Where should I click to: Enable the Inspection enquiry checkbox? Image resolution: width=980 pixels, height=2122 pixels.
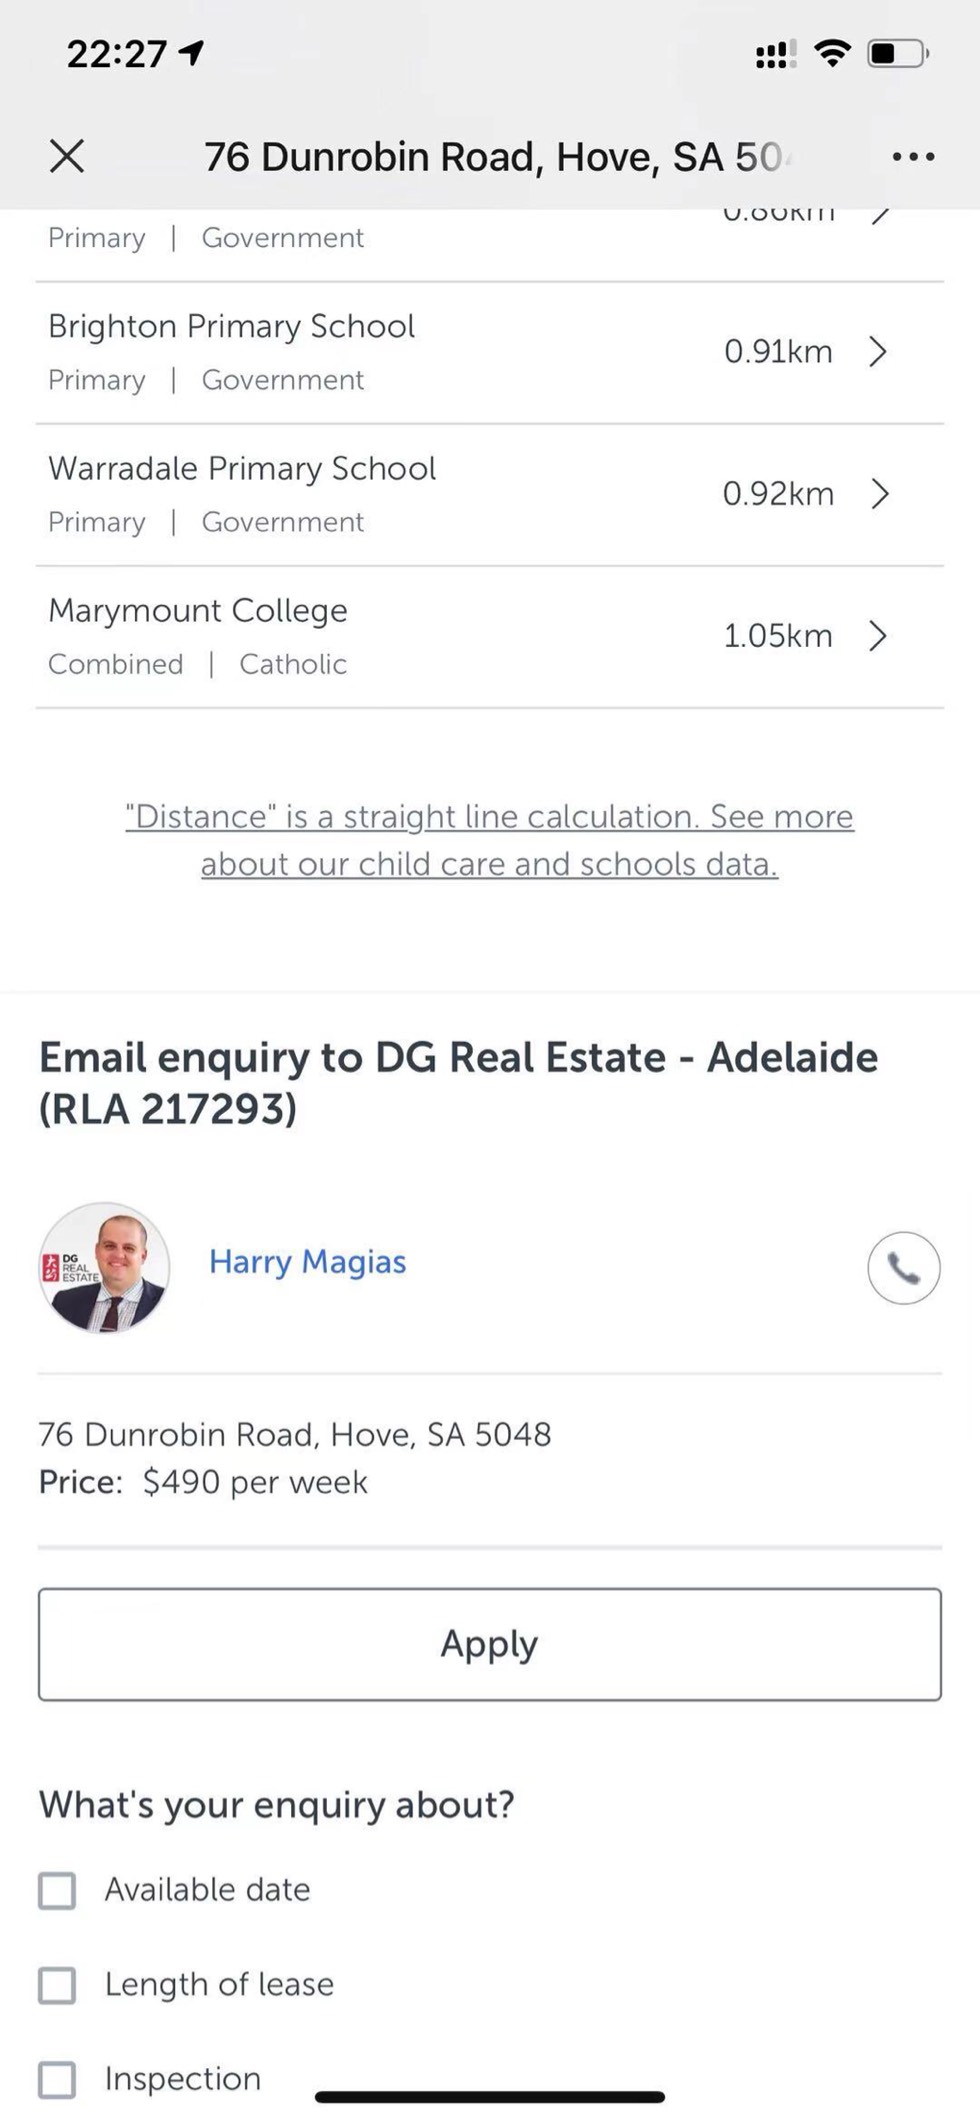point(57,2079)
